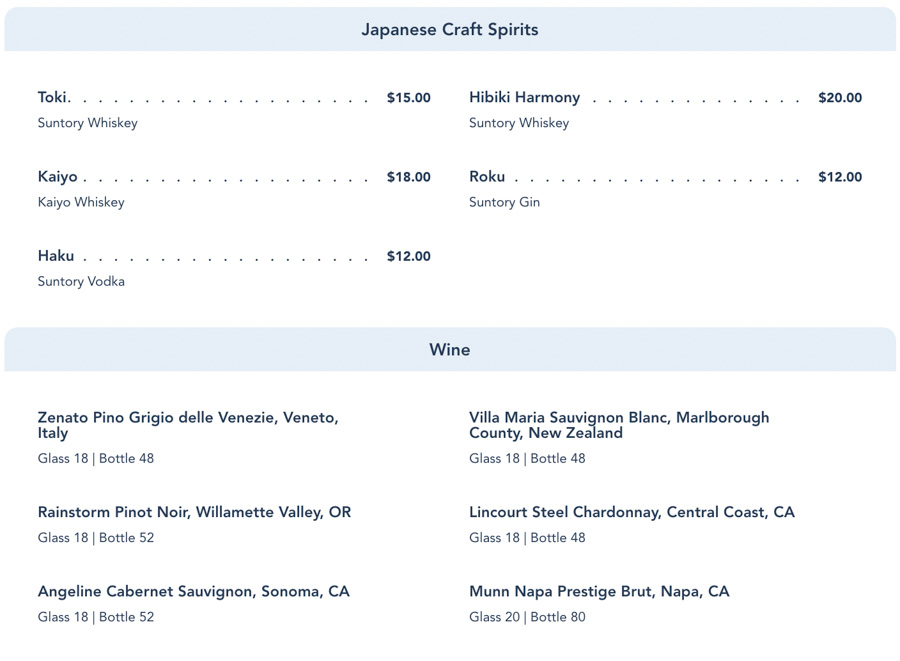Screen dimensions: 900x661
Task: Select the Kaiyo menu item name
Action: coord(58,177)
